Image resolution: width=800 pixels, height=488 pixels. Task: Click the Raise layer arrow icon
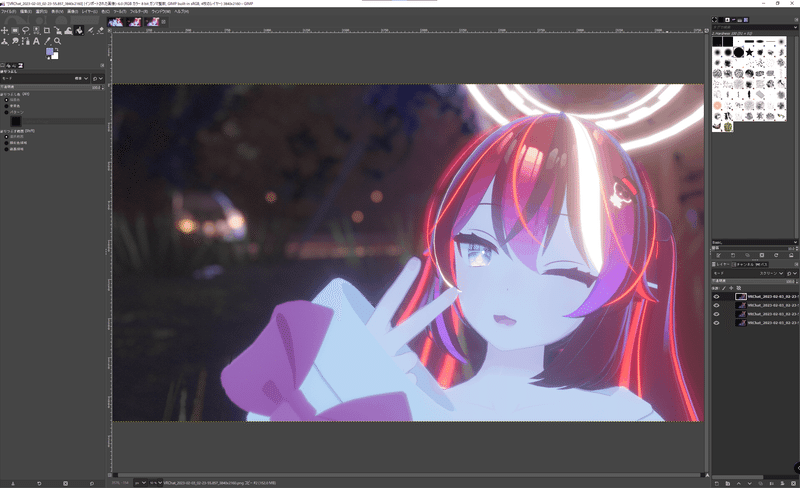pyautogui.click(x=739, y=483)
